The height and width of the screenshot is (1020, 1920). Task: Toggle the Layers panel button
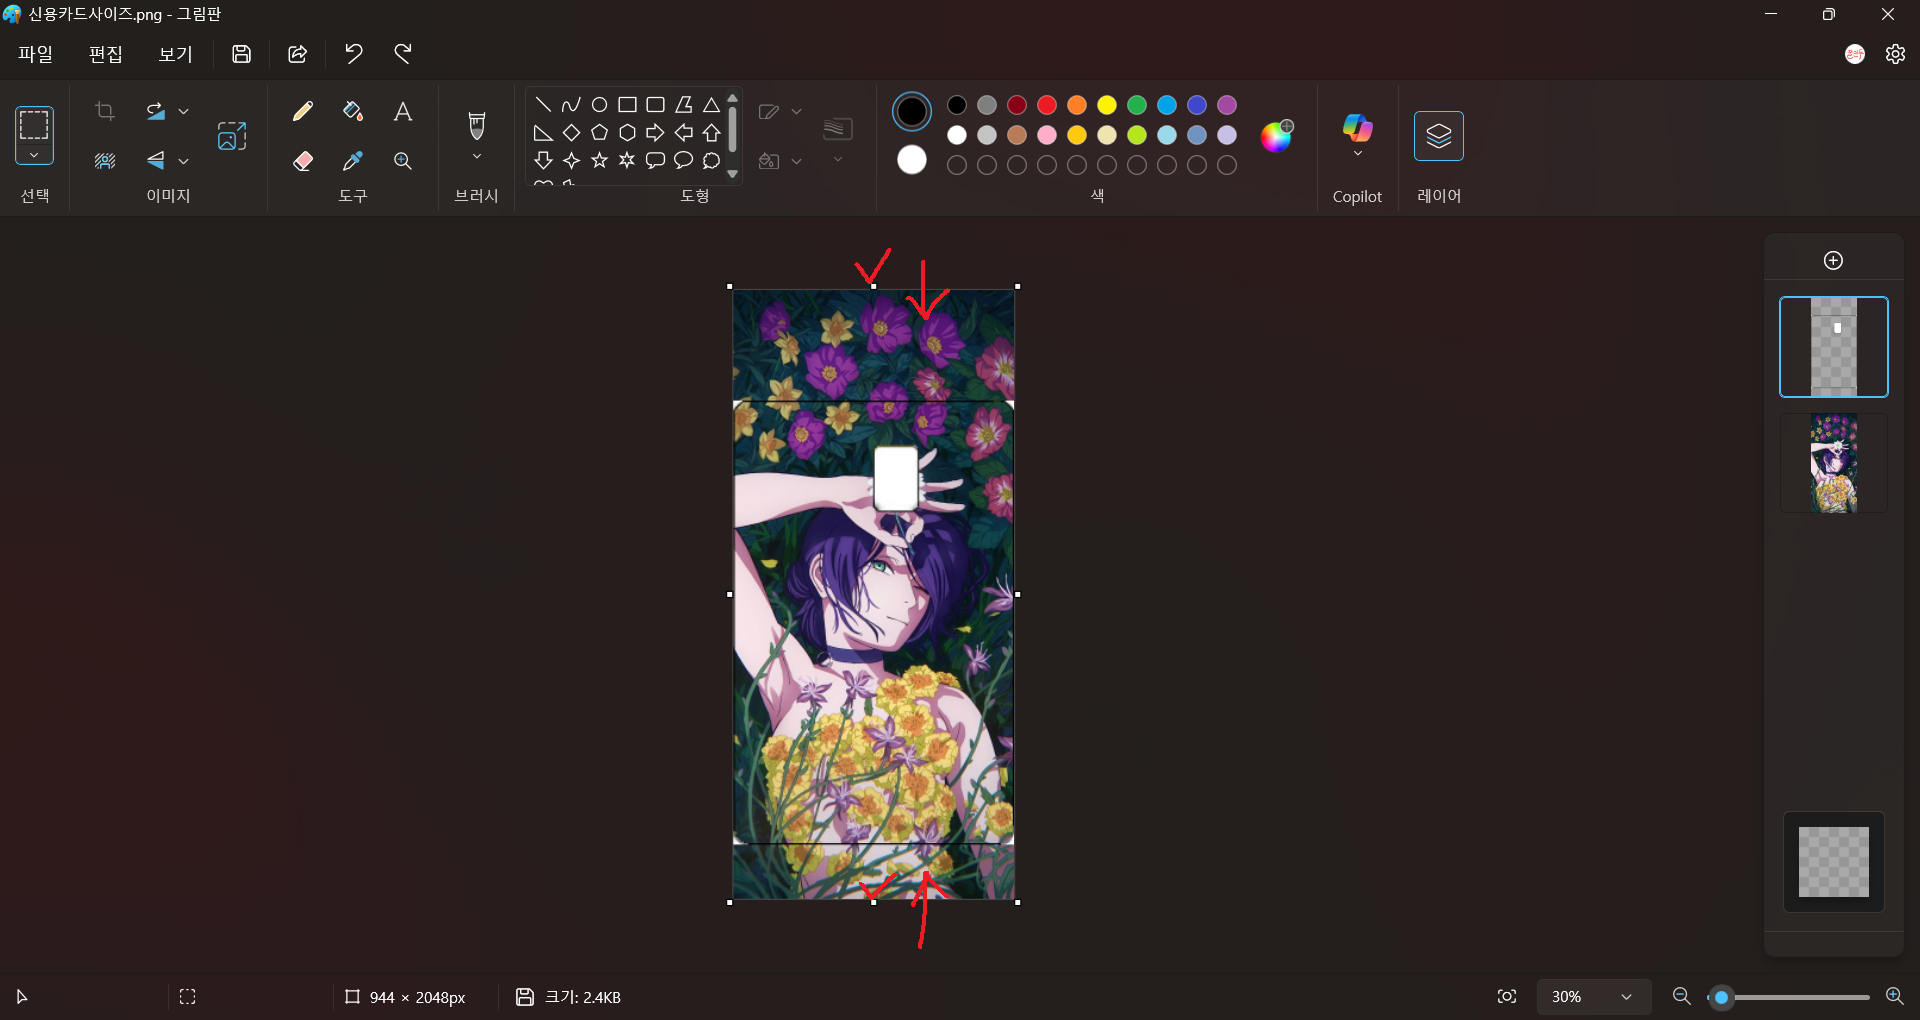click(x=1438, y=136)
